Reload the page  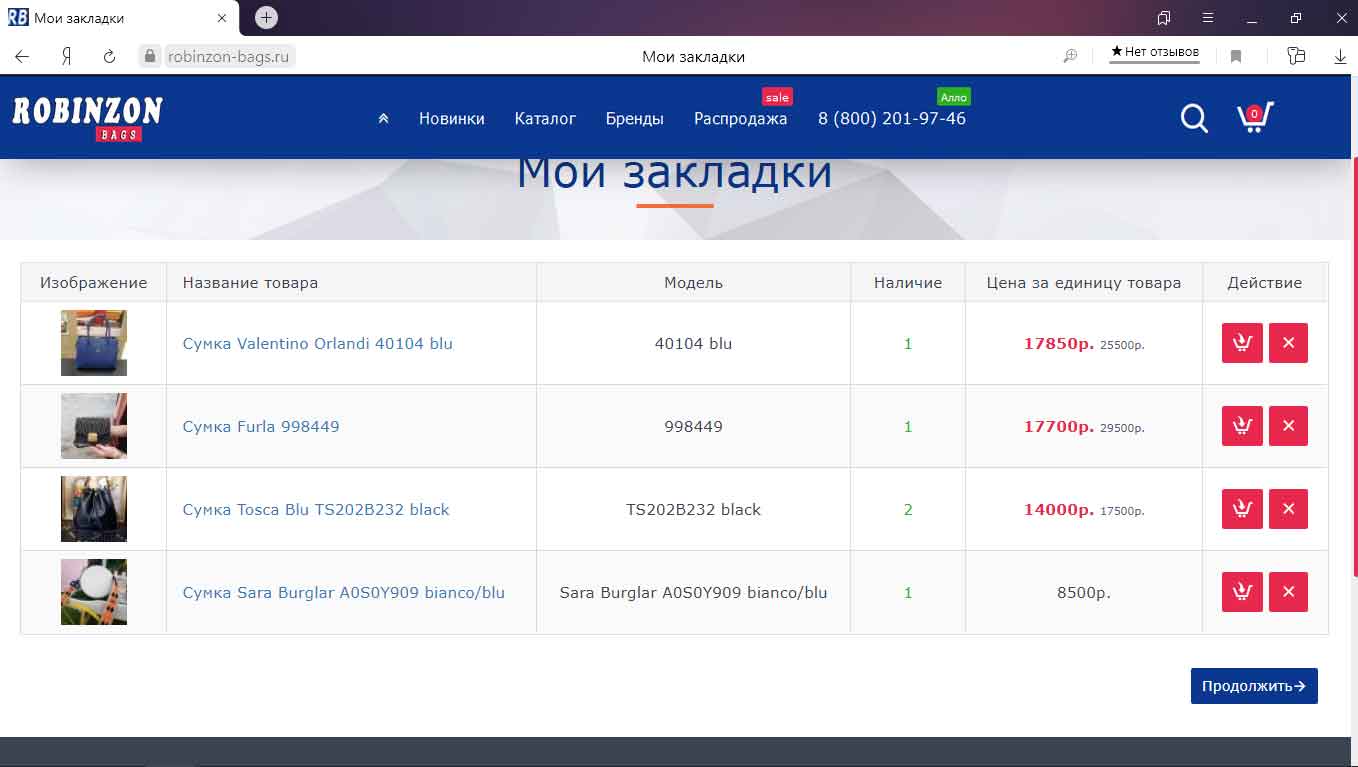pyautogui.click(x=110, y=57)
